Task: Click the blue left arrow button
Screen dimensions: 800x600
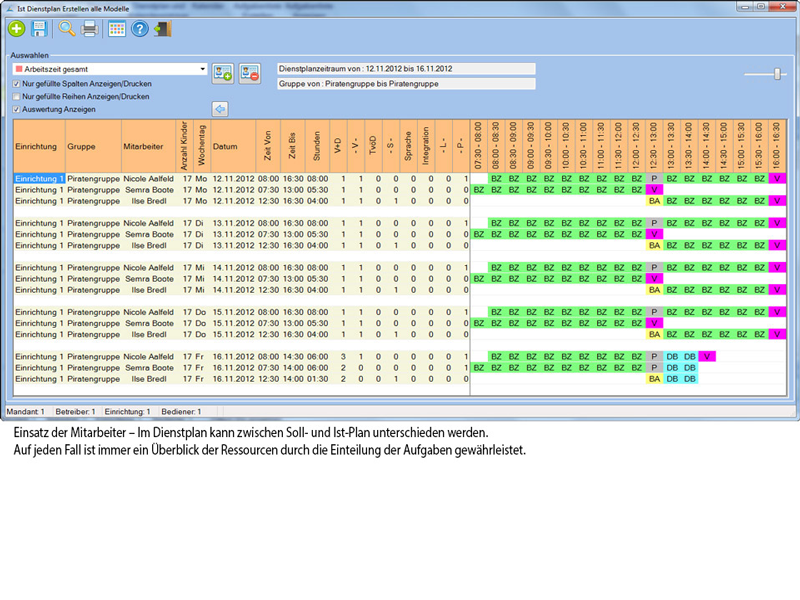Action: coord(220,109)
